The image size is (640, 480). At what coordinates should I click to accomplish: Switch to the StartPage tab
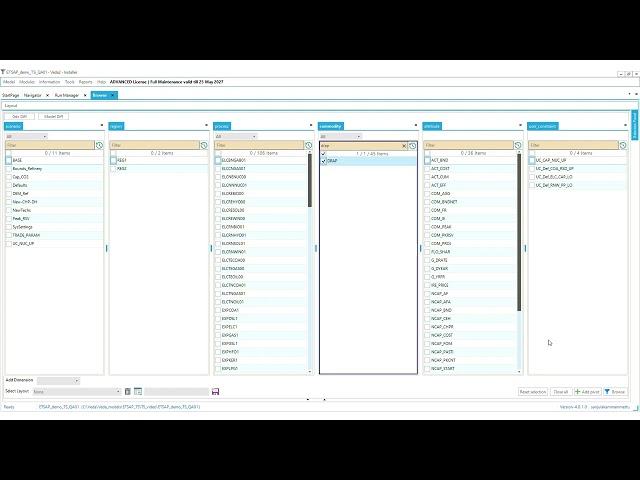pyautogui.click(x=11, y=95)
